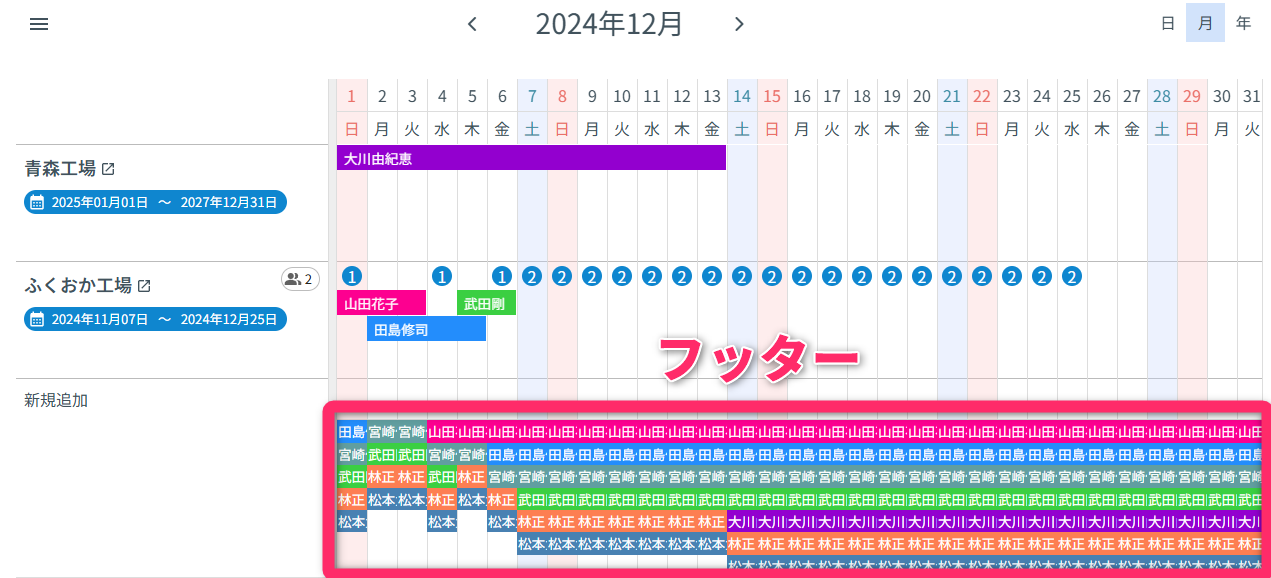The width and height of the screenshot is (1271, 578).
Task: Click the calendar icon on the 青森工場 date badge
Action: [x=38, y=201]
